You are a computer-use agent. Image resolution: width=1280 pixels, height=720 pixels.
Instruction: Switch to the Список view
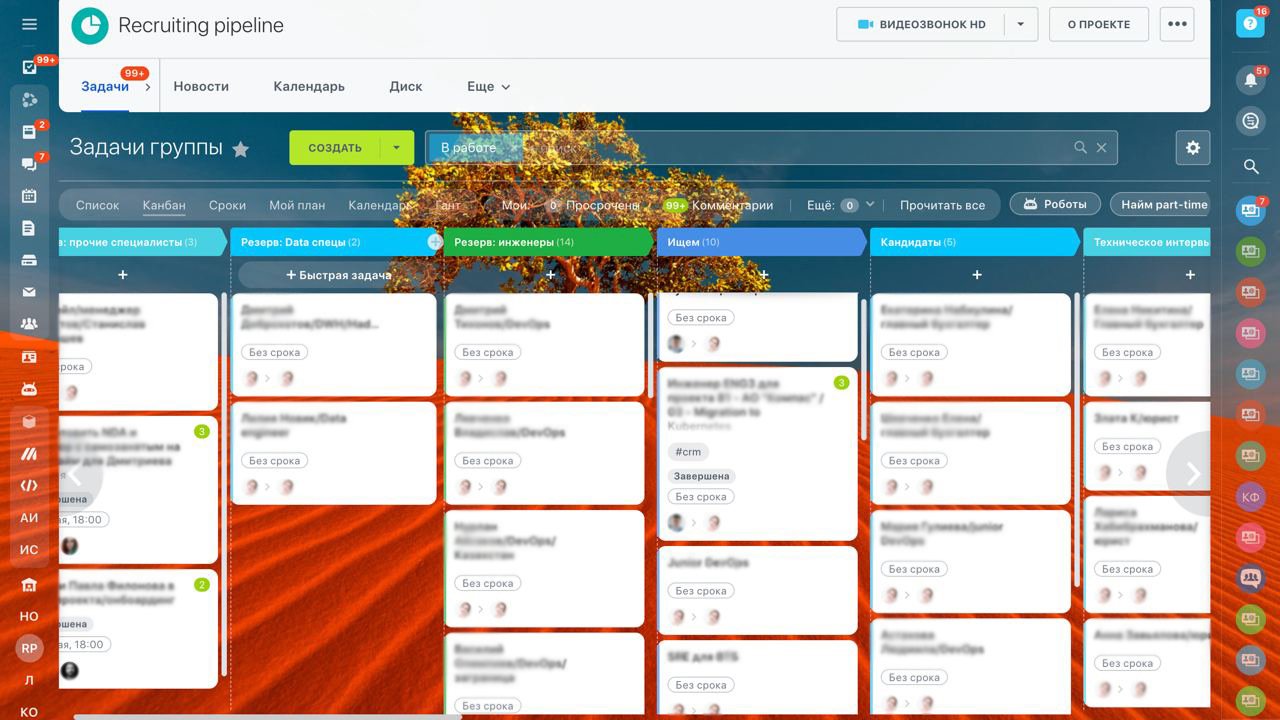pyautogui.click(x=97, y=205)
